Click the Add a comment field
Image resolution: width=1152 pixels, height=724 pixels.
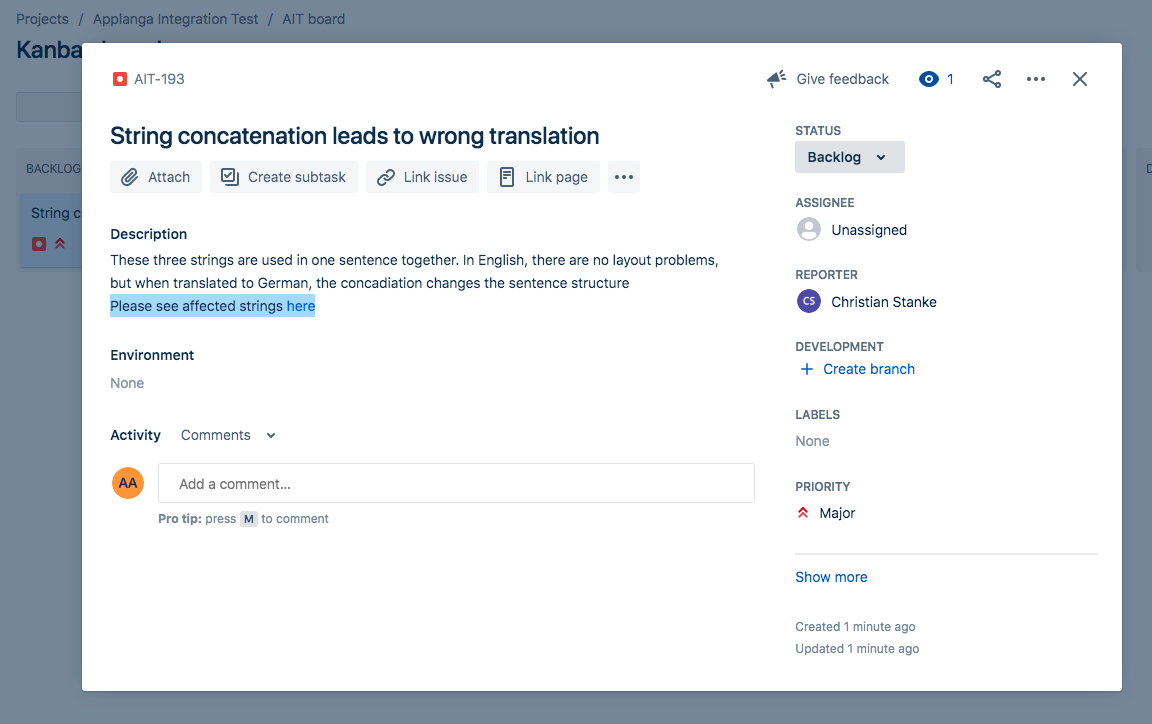(456, 484)
